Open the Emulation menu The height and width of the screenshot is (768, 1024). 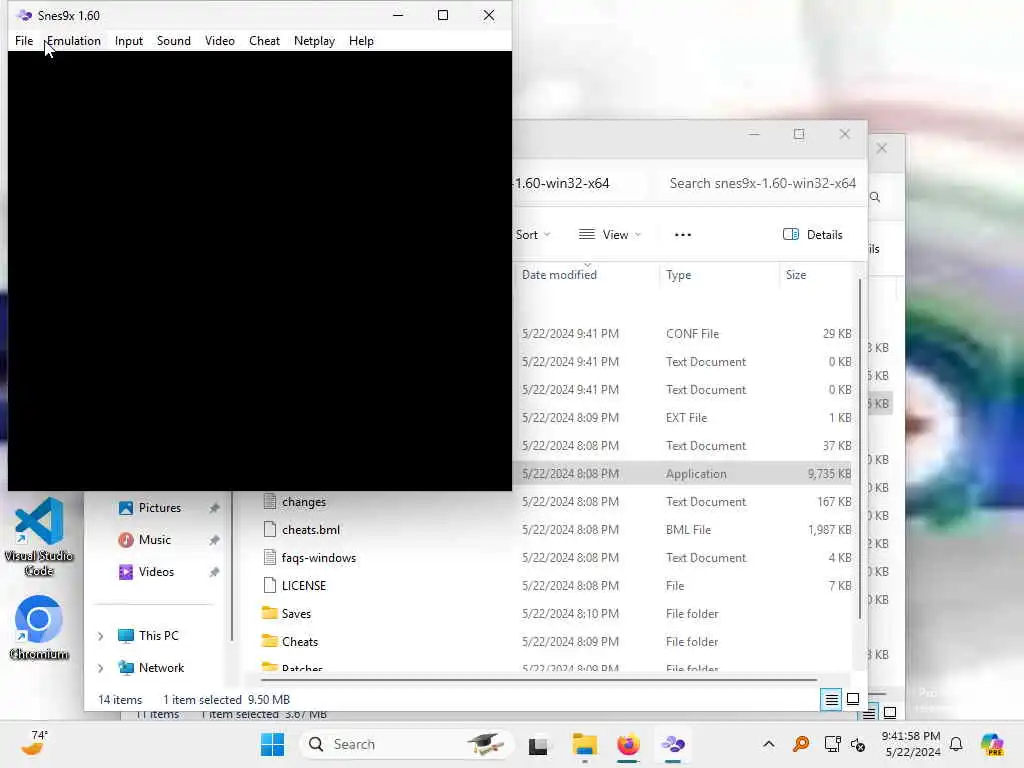(73, 40)
